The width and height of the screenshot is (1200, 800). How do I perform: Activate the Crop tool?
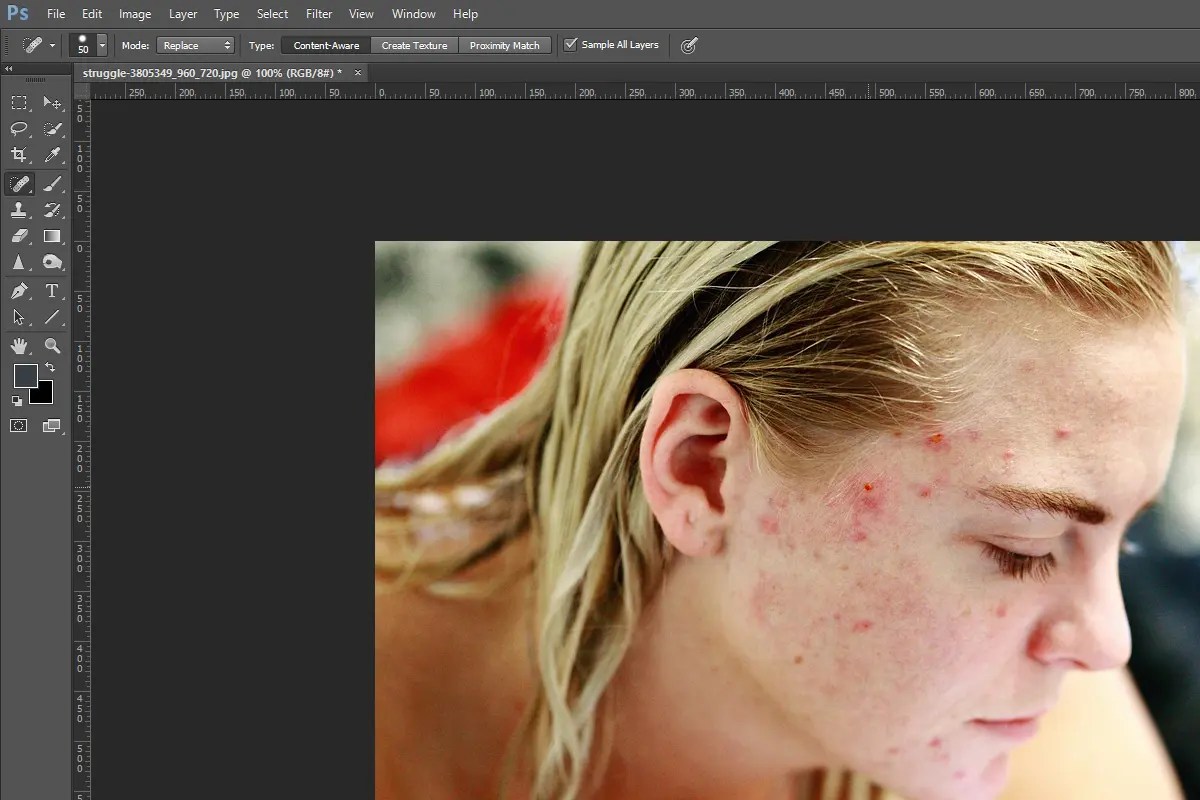(20, 155)
